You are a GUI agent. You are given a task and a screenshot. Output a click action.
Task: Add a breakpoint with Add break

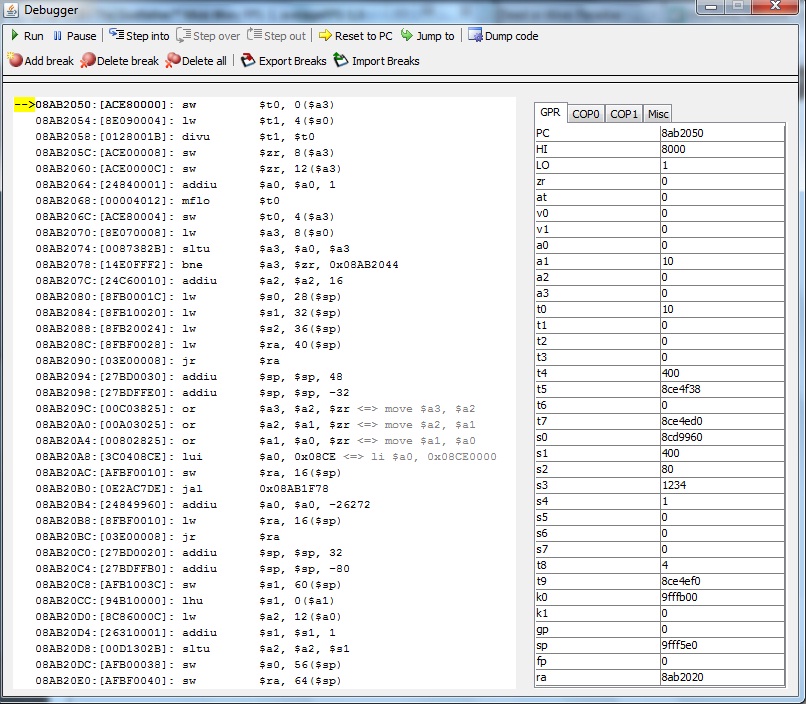tap(41, 61)
